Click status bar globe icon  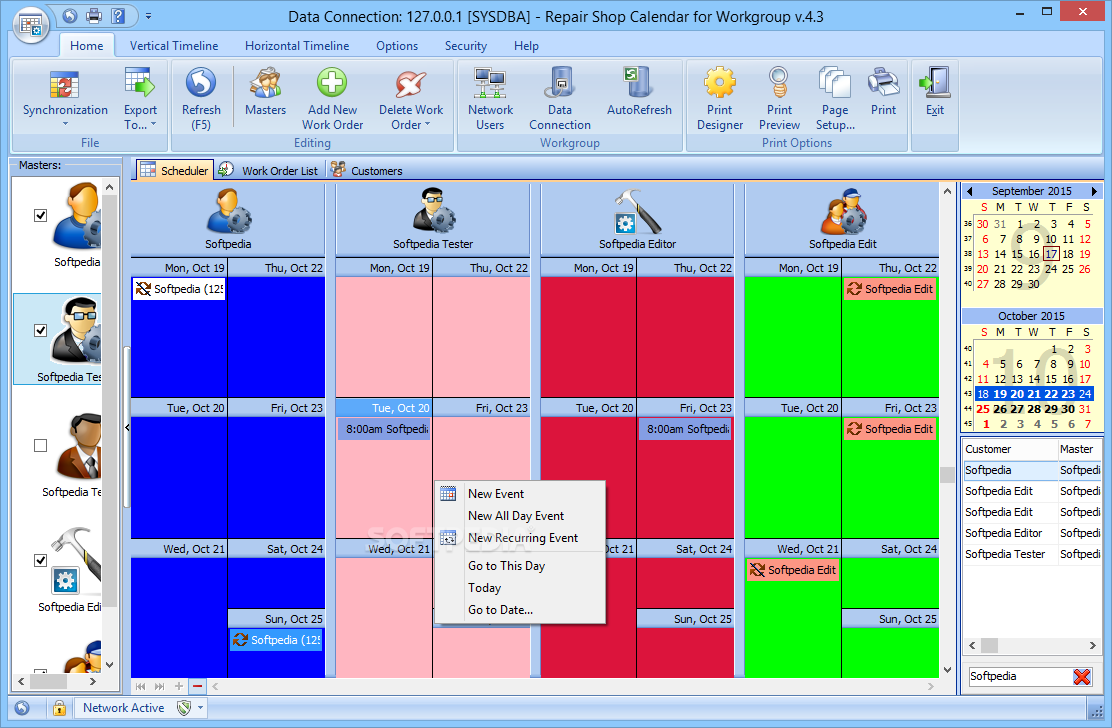pos(22,707)
